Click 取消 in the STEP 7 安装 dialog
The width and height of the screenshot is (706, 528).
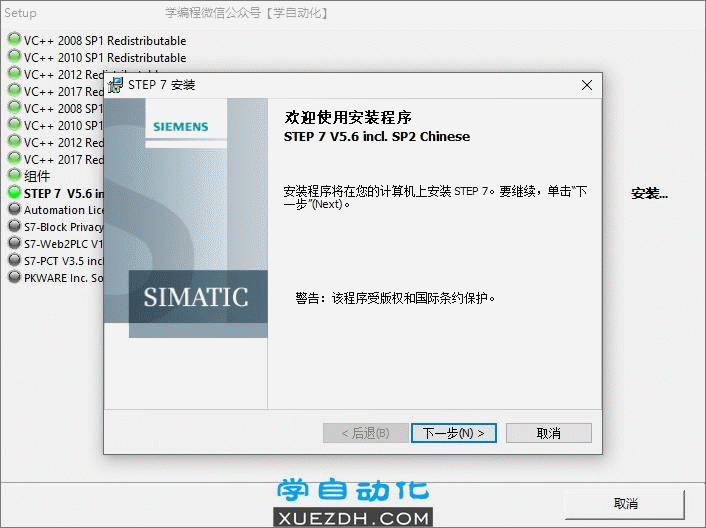(x=548, y=433)
